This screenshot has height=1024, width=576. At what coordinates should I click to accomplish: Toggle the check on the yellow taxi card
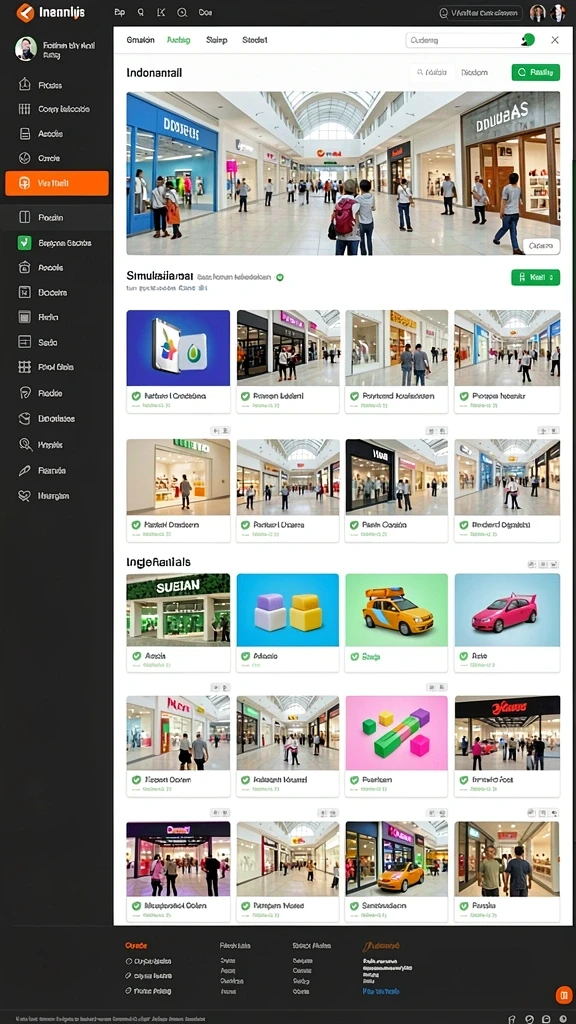(355, 656)
